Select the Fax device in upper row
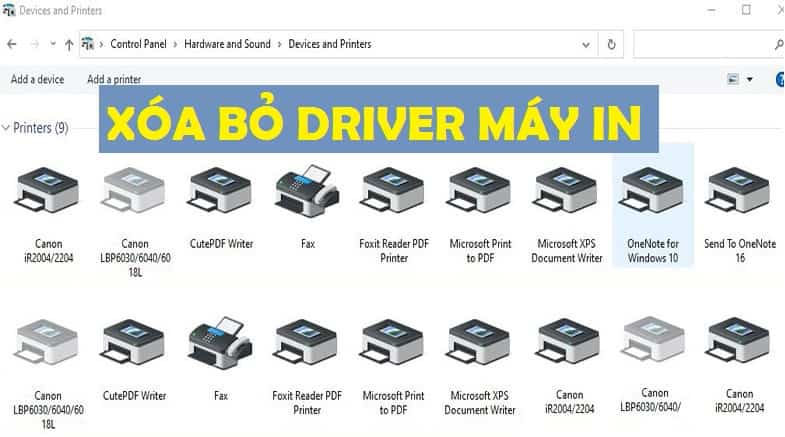785x437 pixels. [307, 208]
